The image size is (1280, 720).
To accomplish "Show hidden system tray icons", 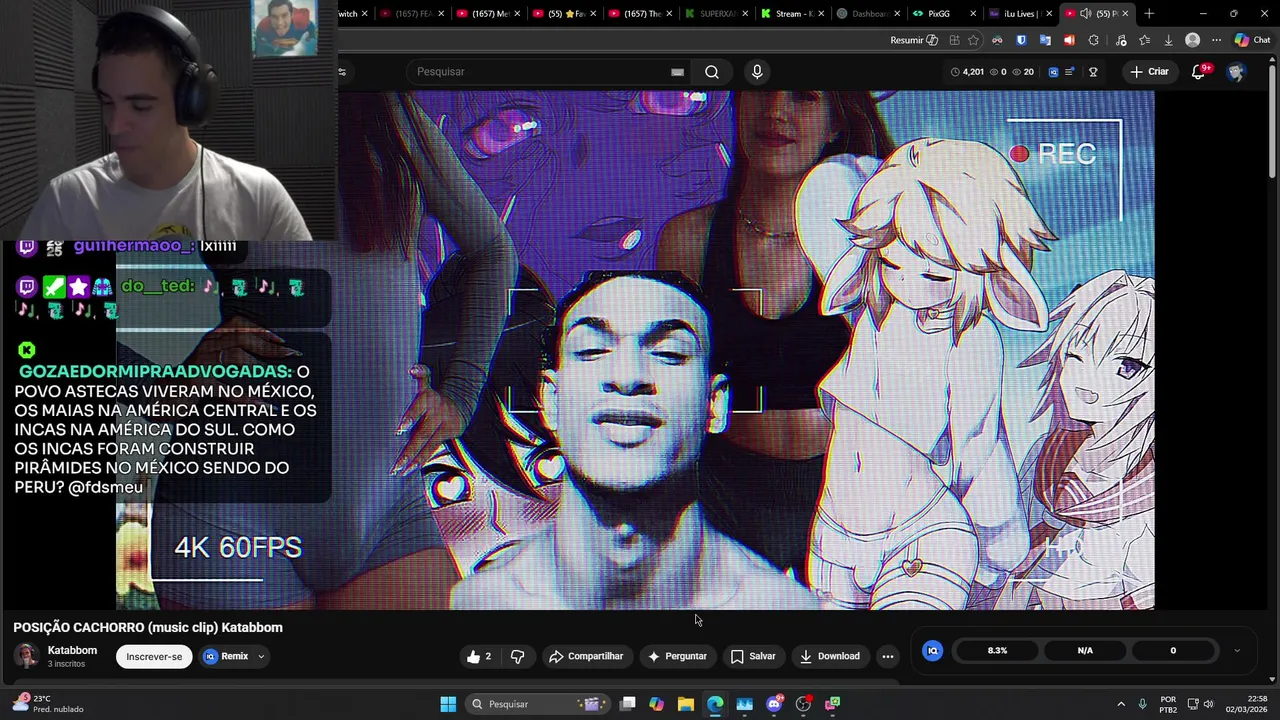I will pos(1121,704).
